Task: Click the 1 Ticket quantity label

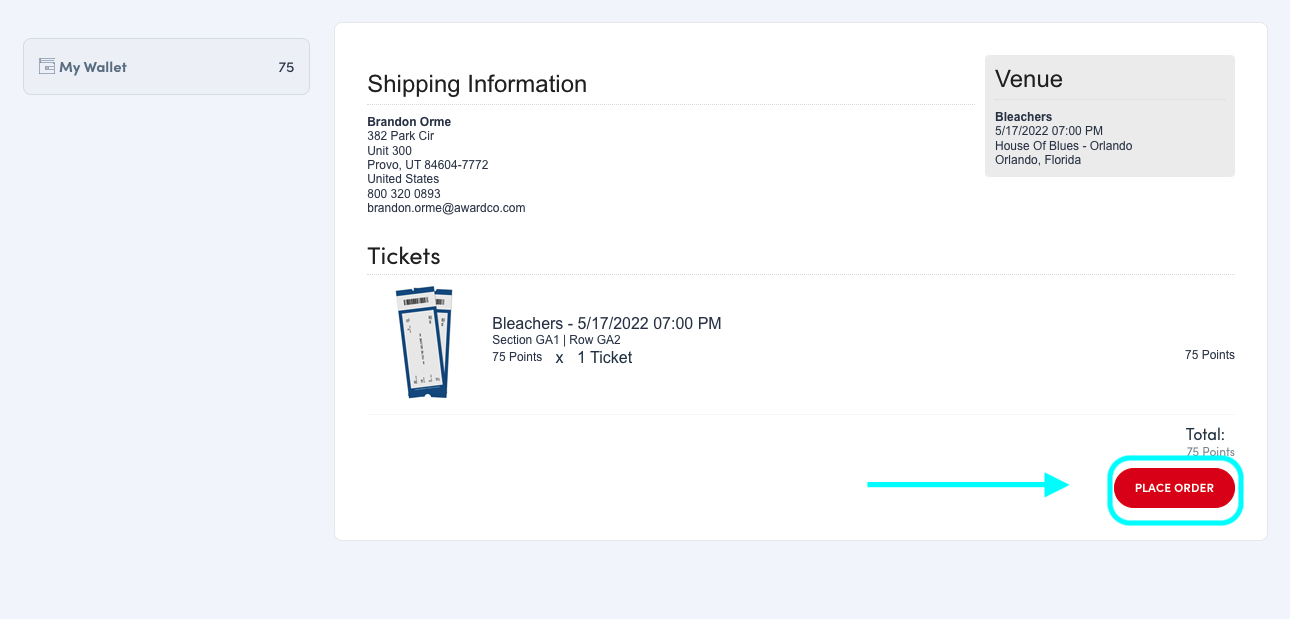Action: tap(604, 357)
